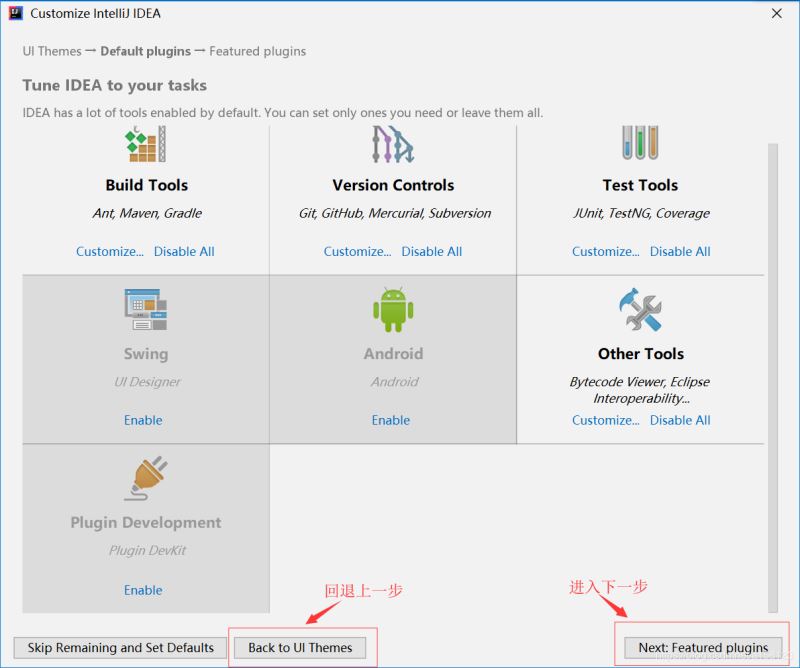This screenshot has width=800, height=668.
Task: Click the green Android robot icon
Action: click(x=393, y=310)
